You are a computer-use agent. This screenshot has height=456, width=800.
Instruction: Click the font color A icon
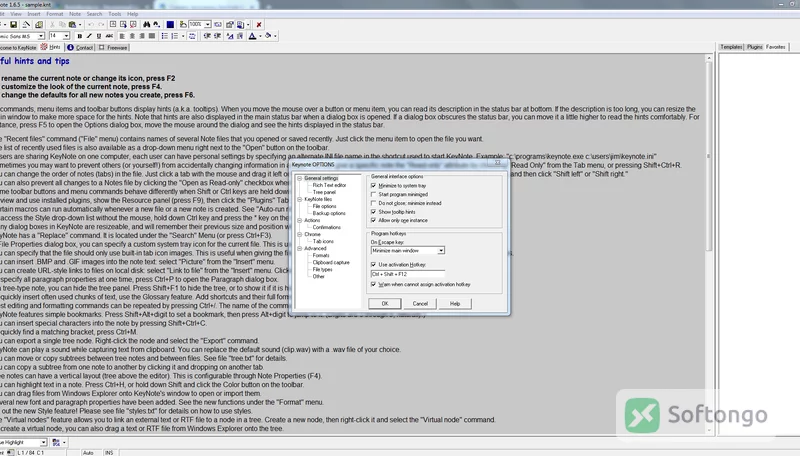tap(252, 36)
